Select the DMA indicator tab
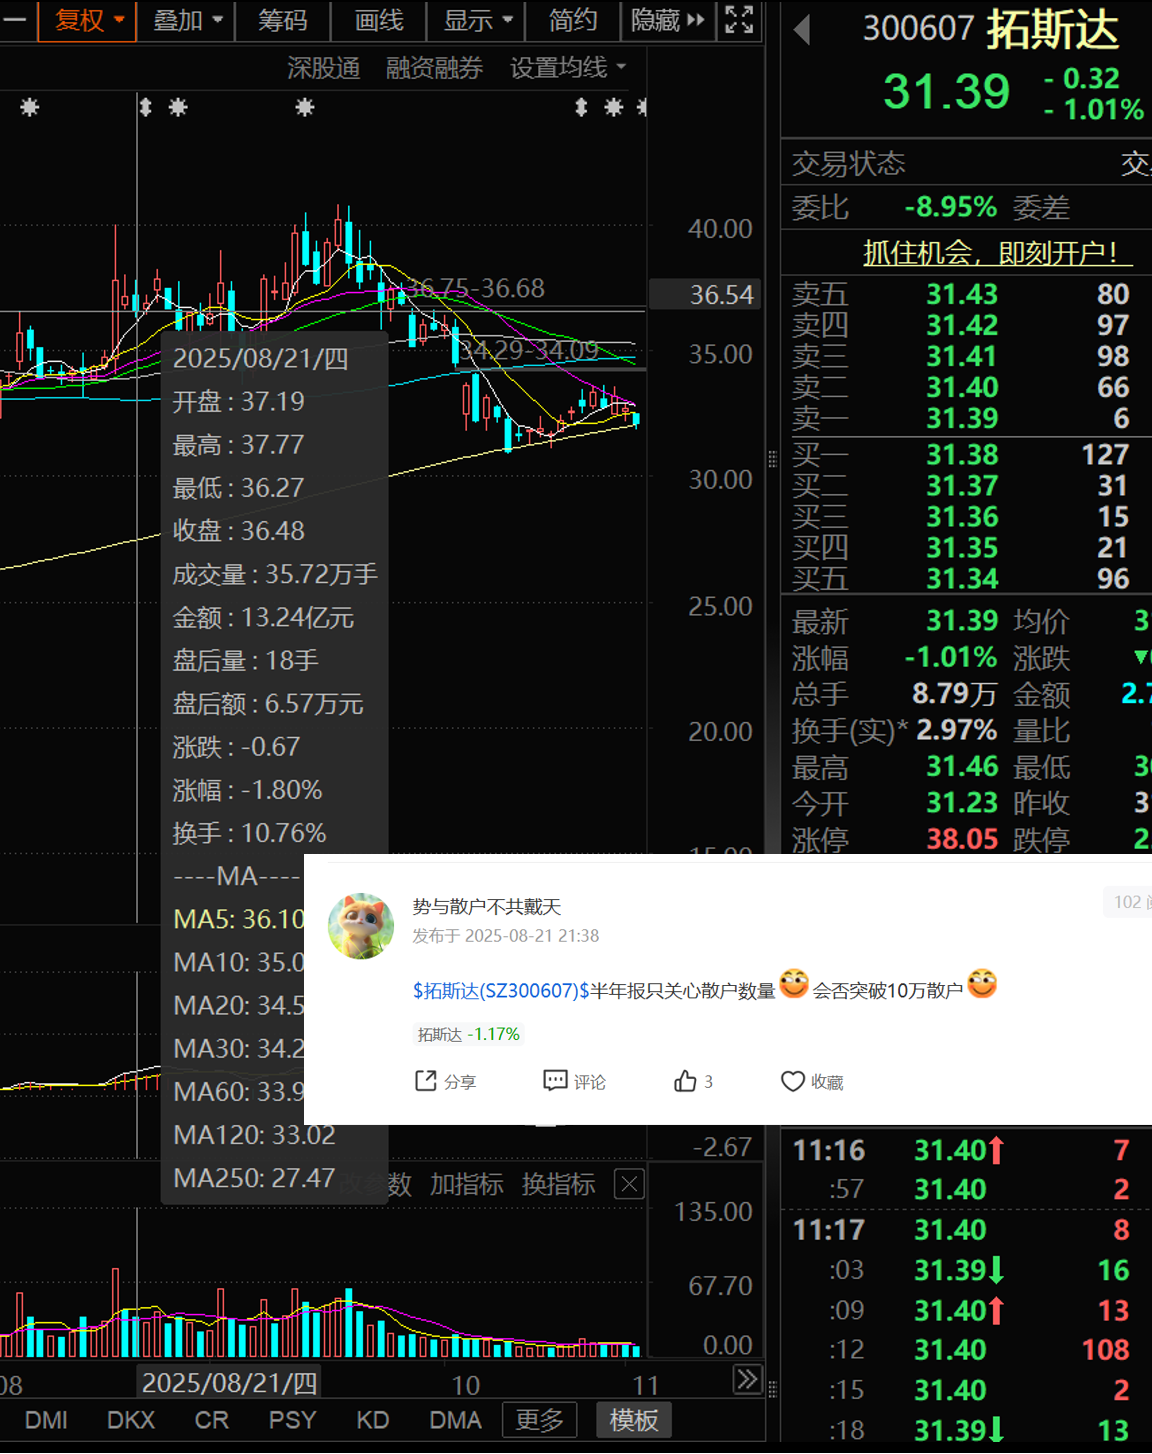This screenshot has height=1454, width=1152. [455, 1420]
